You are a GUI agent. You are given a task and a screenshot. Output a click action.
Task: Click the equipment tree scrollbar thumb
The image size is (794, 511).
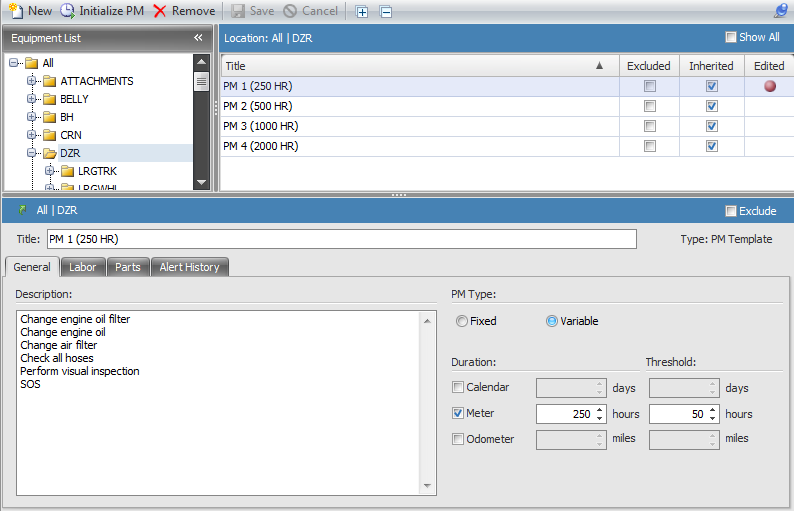(x=202, y=81)
